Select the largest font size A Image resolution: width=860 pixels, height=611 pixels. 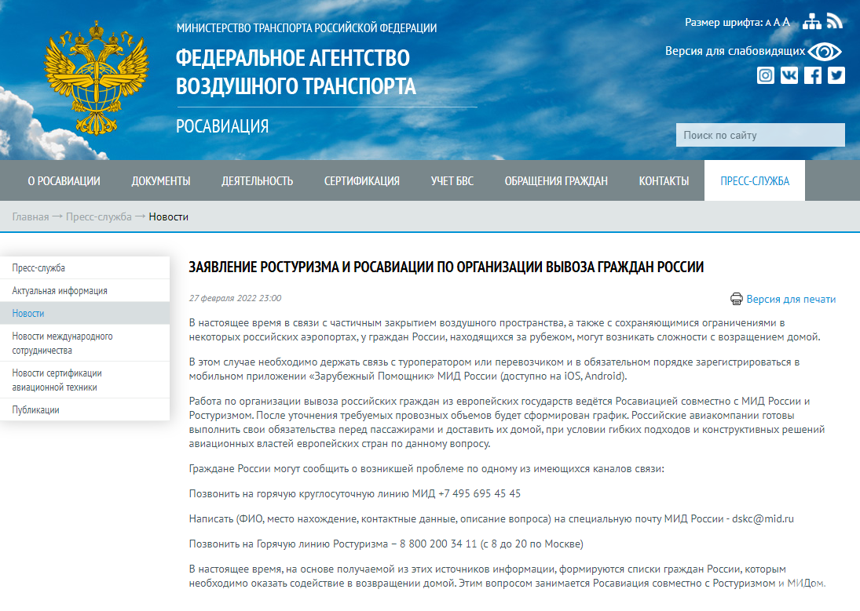[x=786, y=22]
